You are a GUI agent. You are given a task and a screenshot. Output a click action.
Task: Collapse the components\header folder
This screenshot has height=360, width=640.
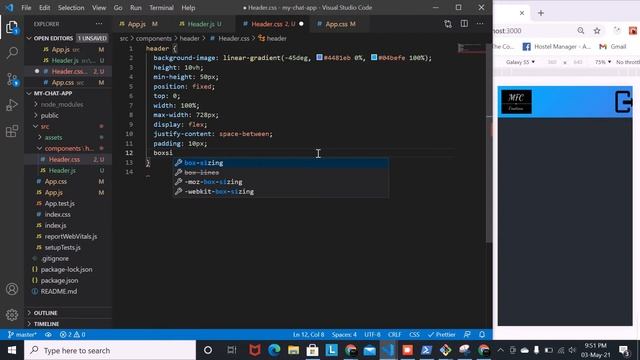[x=69, y=149]
